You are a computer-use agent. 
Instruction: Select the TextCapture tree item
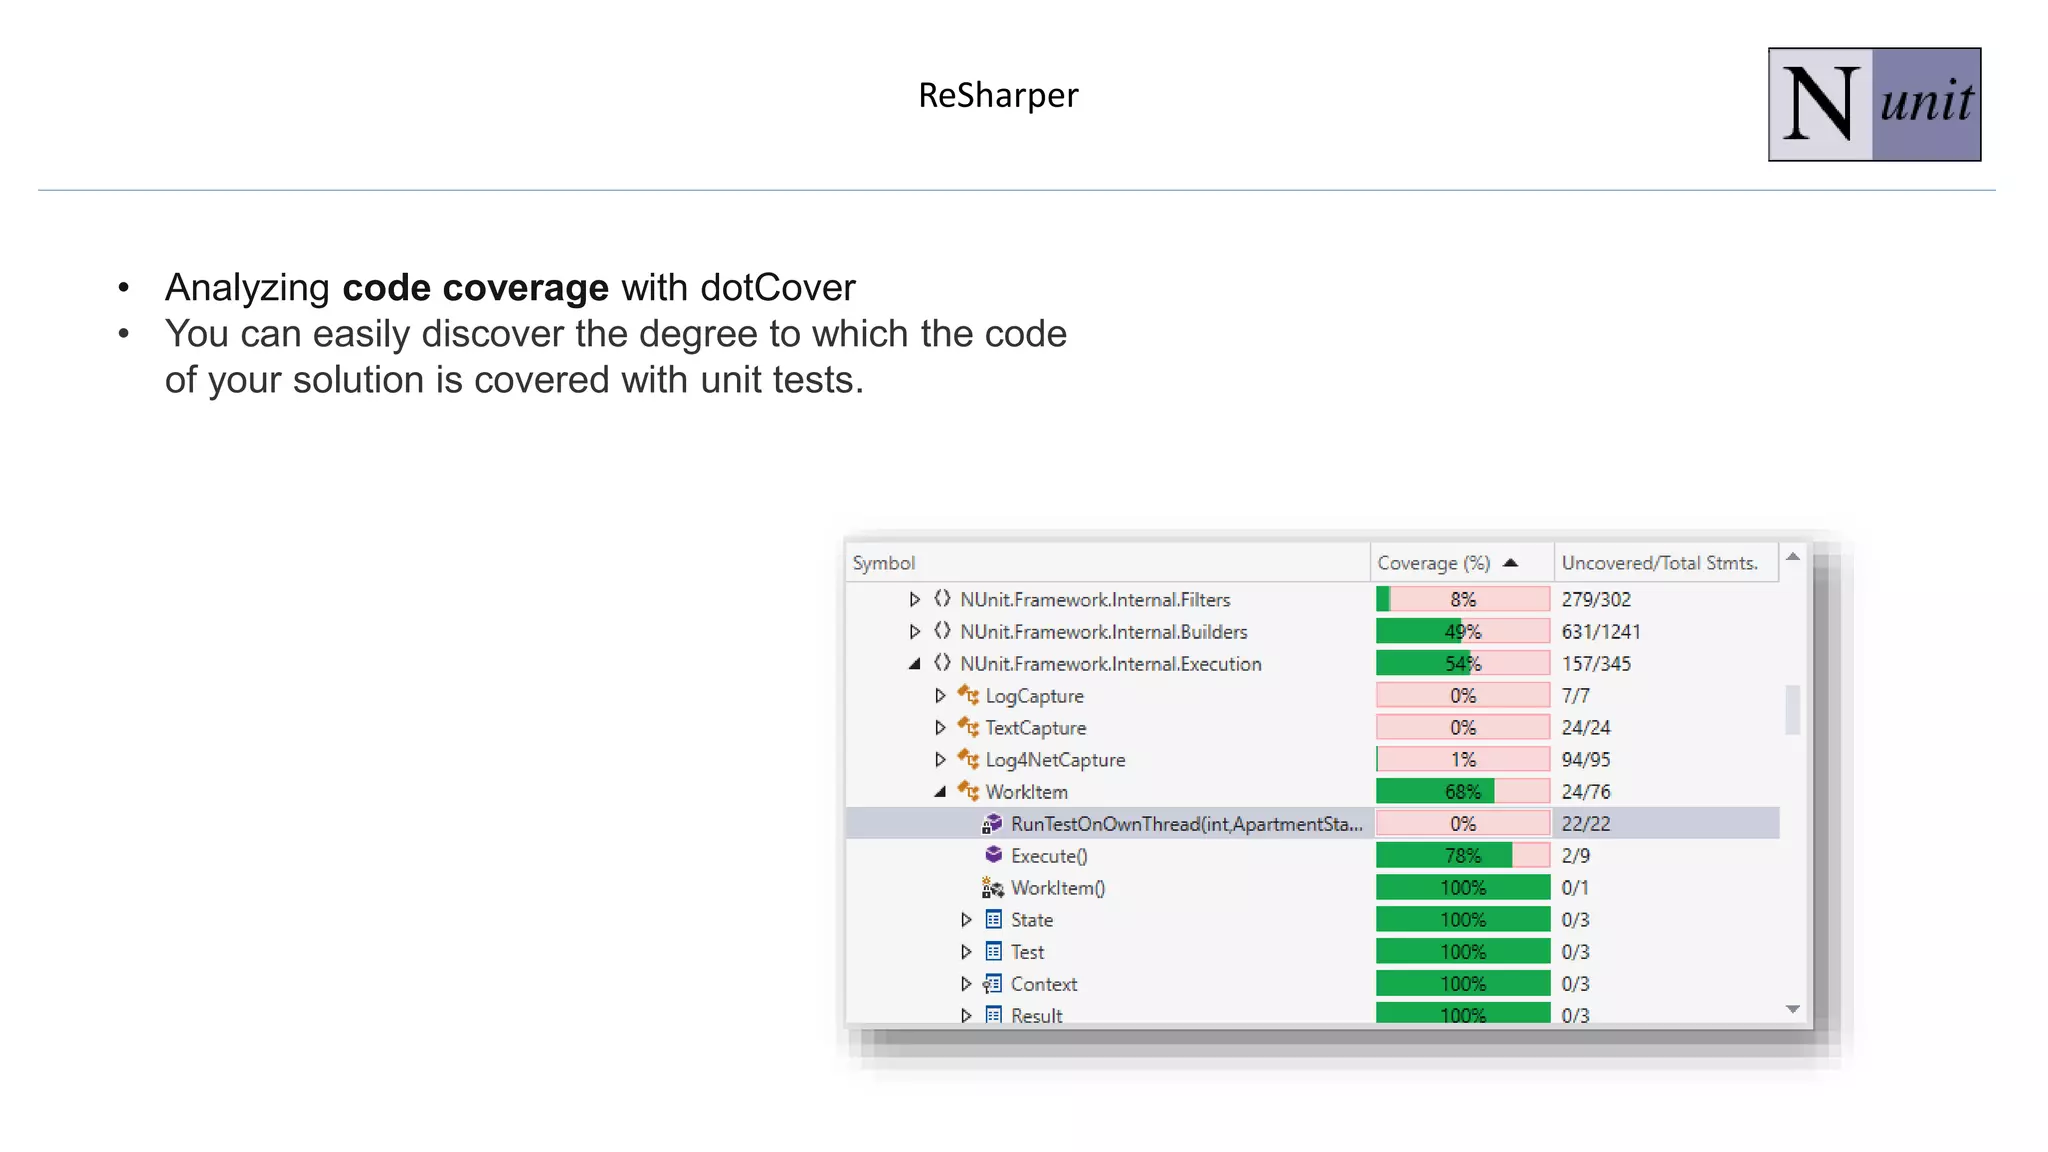coord(1035,728)
